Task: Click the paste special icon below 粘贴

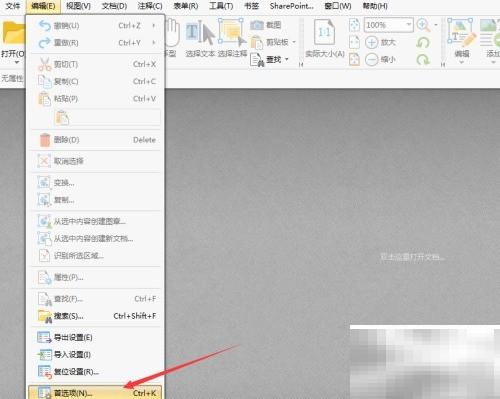Action: pos(62,118)
